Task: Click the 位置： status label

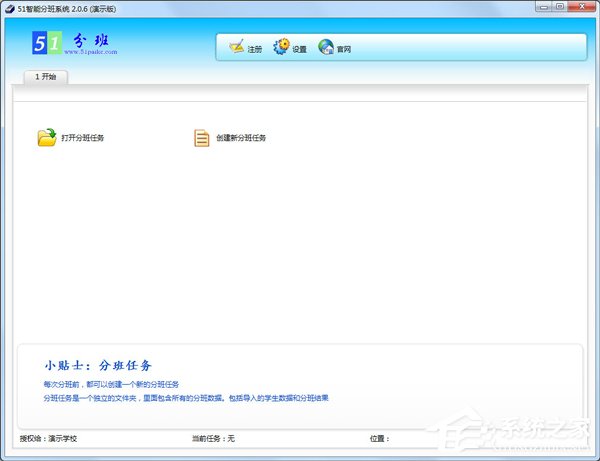Action: (x=379, y=438)
